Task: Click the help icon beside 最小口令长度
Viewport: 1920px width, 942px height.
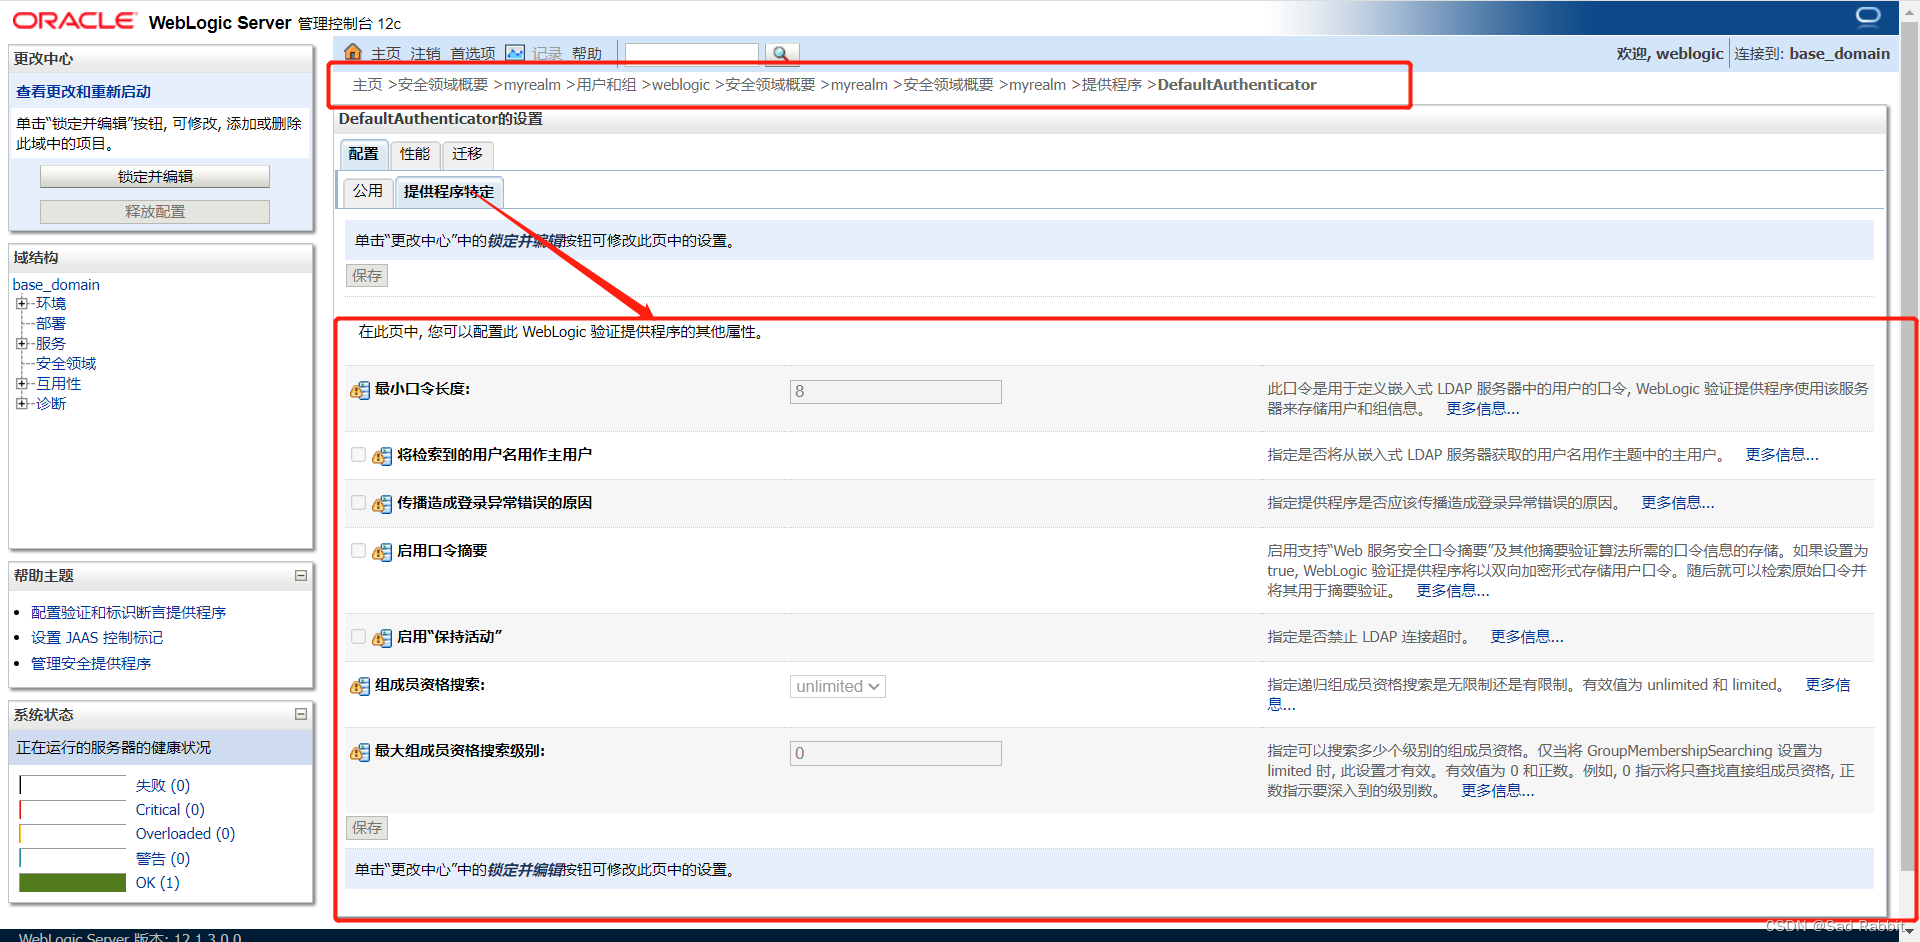Action: coord(359,391)
